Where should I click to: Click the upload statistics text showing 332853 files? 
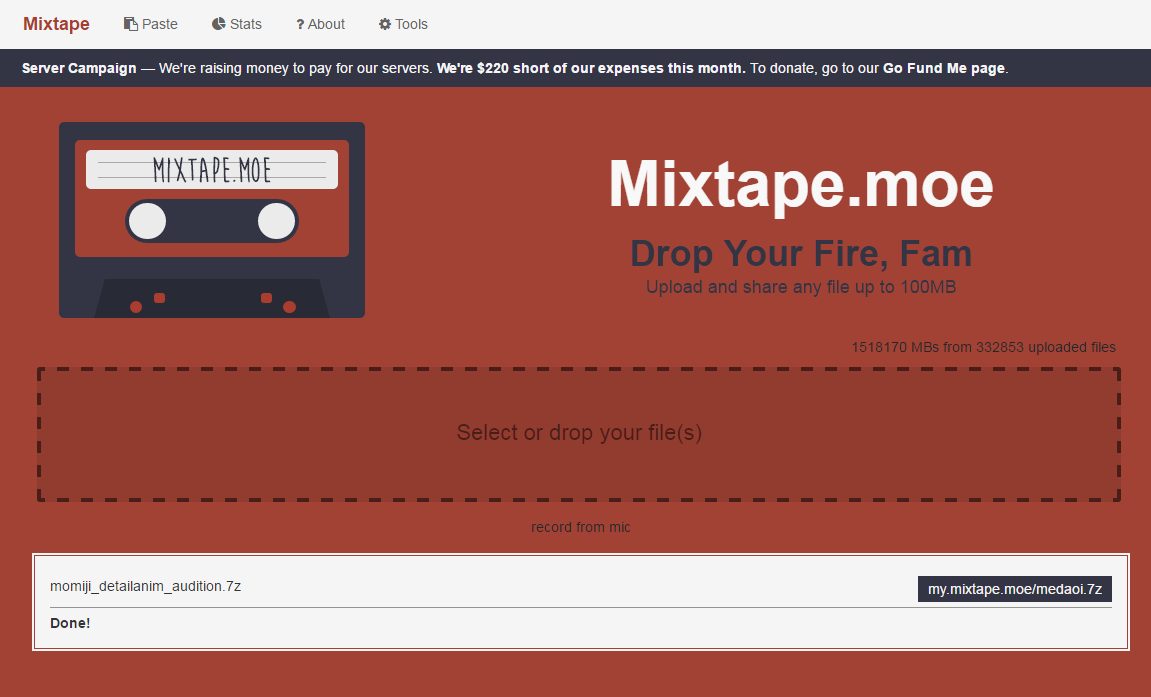984,347
